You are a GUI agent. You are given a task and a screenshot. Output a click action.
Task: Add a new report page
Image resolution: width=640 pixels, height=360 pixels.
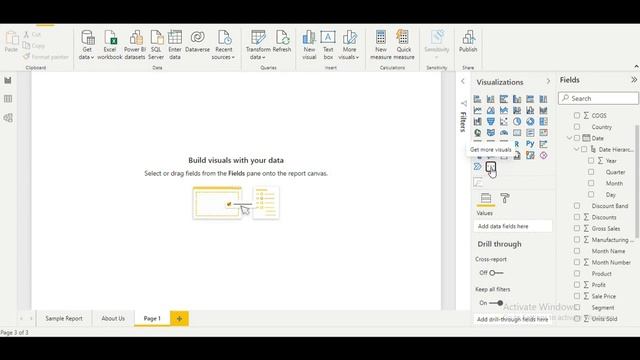tap(179, 319)
